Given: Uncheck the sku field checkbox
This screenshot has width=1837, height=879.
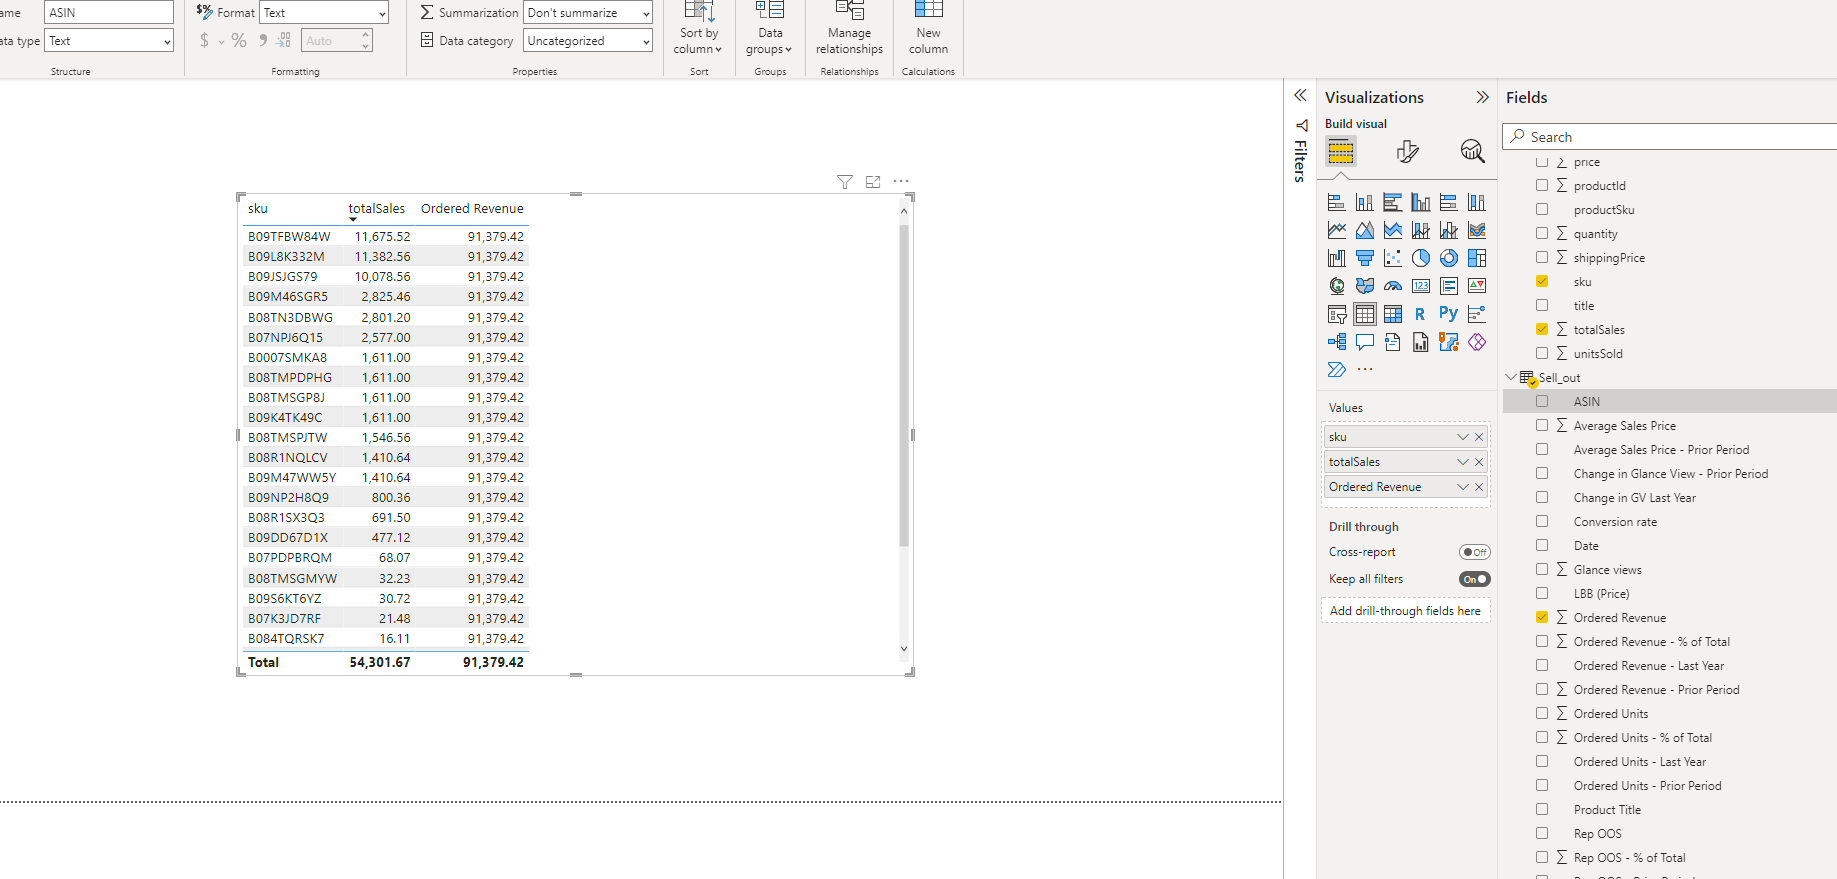Looking at the screenshot, I should (x=1542, y=282).
